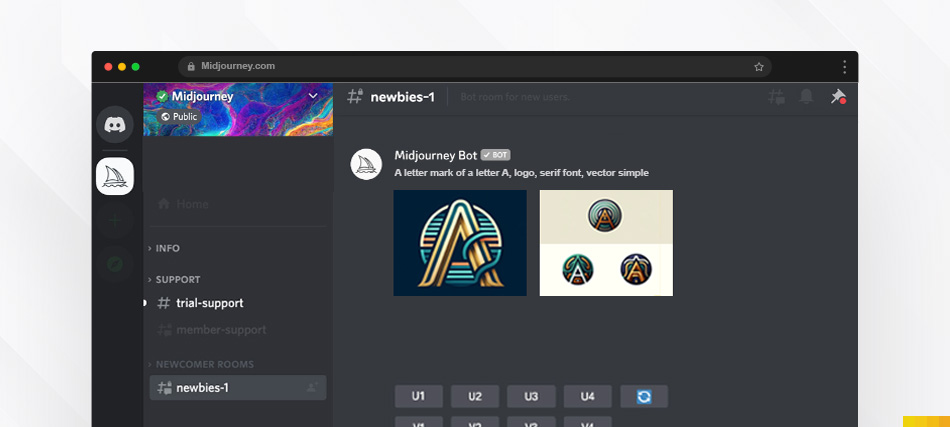Image resolution: width=950 pixels, height=427 pixels.
Task: Select the newbies-1 channel
Action: click(238, 388)
